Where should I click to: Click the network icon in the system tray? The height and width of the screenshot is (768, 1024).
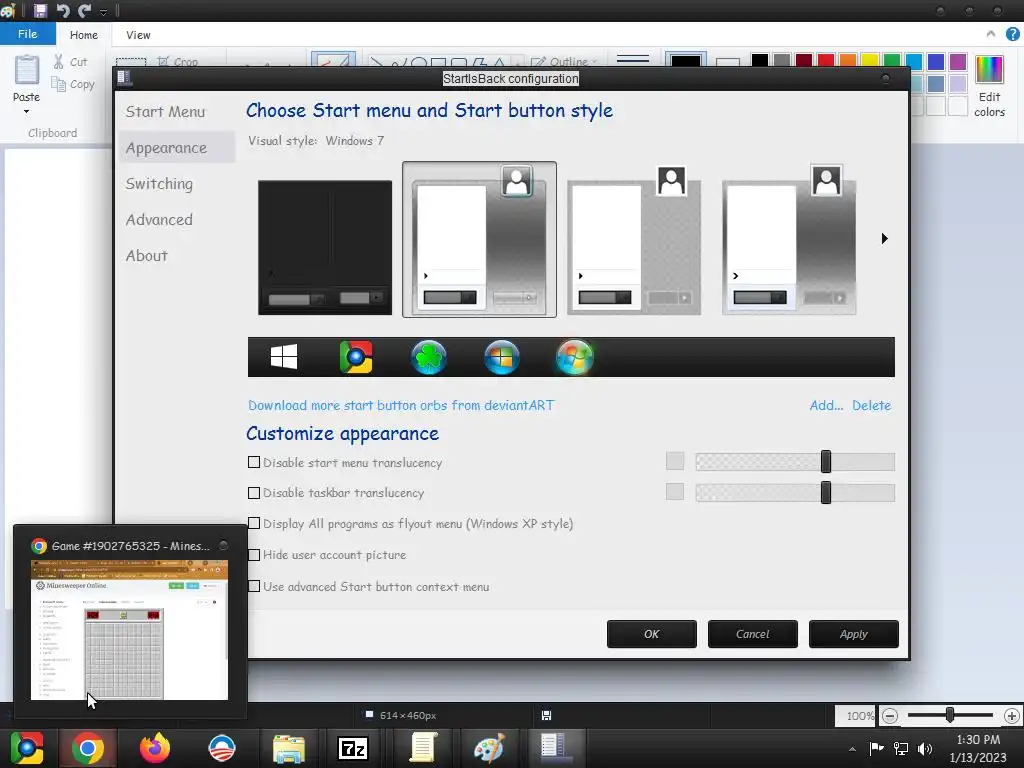[x=901, y=748]
